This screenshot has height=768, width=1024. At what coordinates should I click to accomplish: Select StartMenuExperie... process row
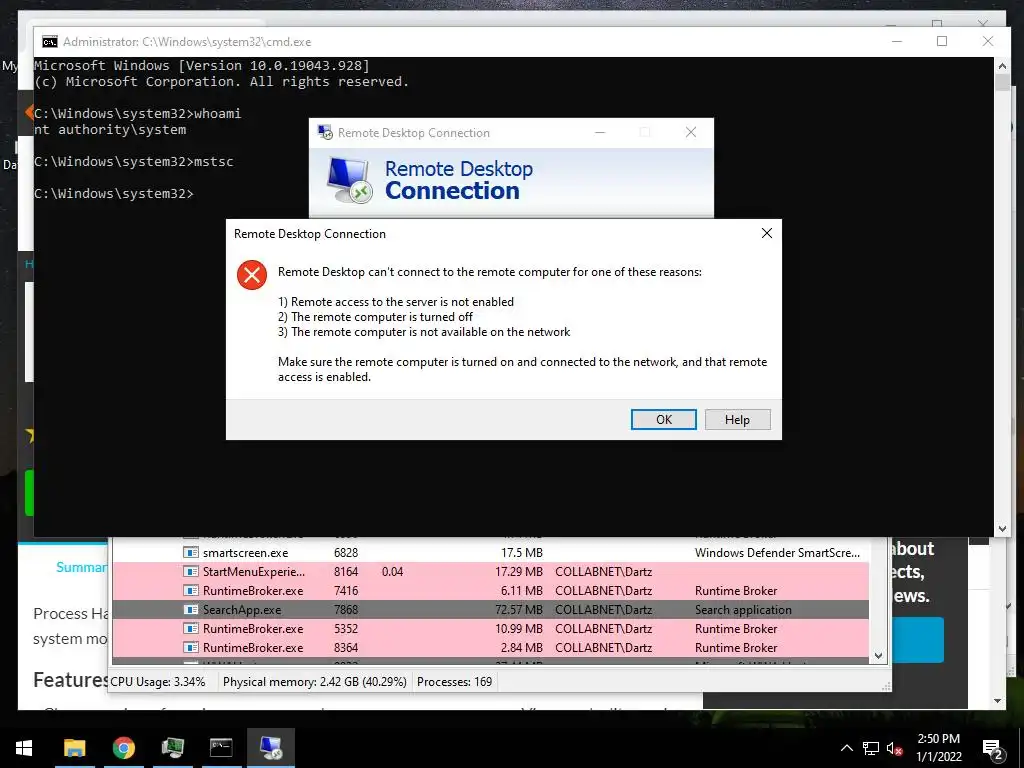point(490,571)
